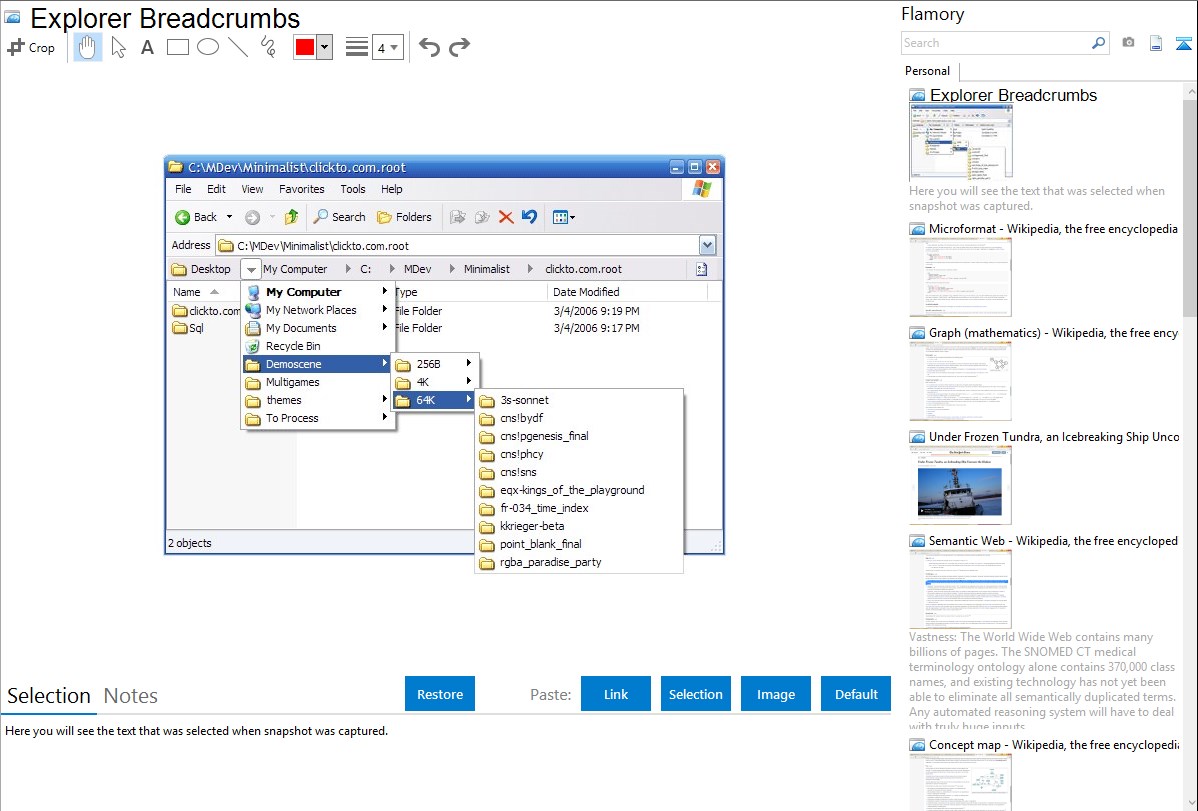
Task: Choose the freehand squiggle drawing tool
Action: coord(267,47)
